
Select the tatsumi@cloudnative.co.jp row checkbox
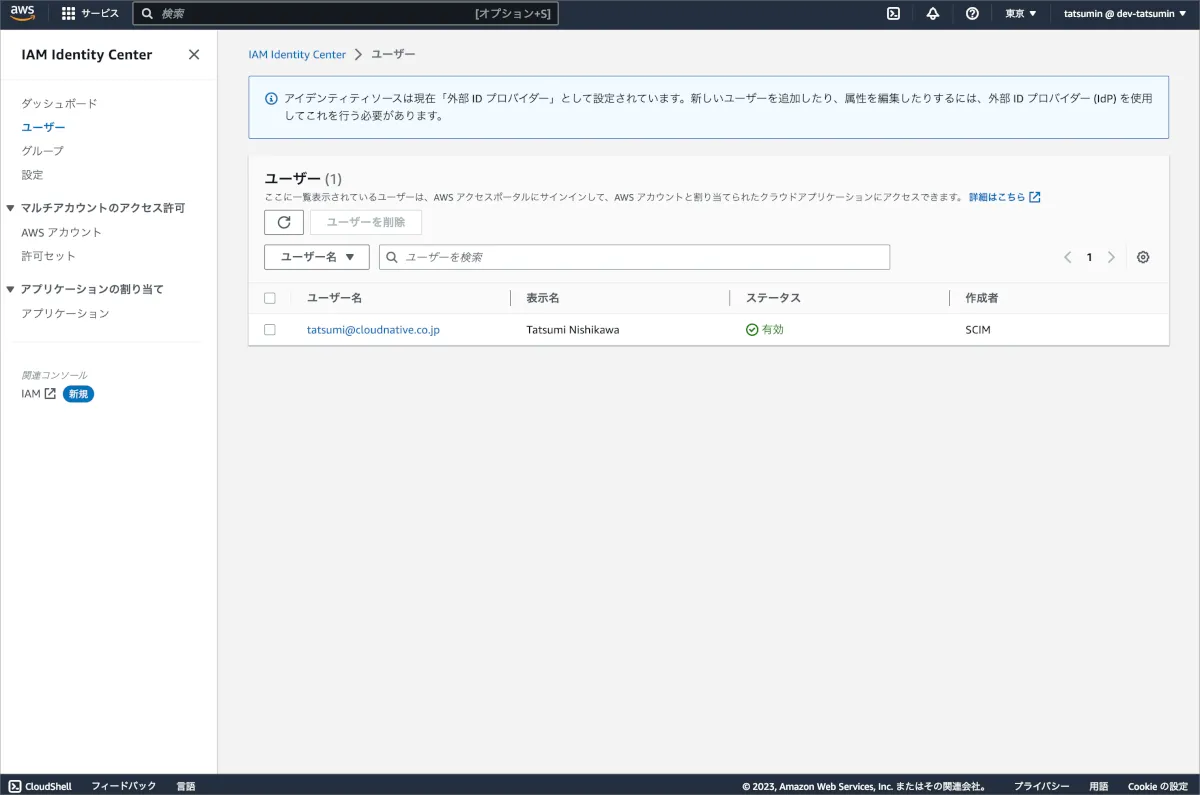(x=270, y=330)
